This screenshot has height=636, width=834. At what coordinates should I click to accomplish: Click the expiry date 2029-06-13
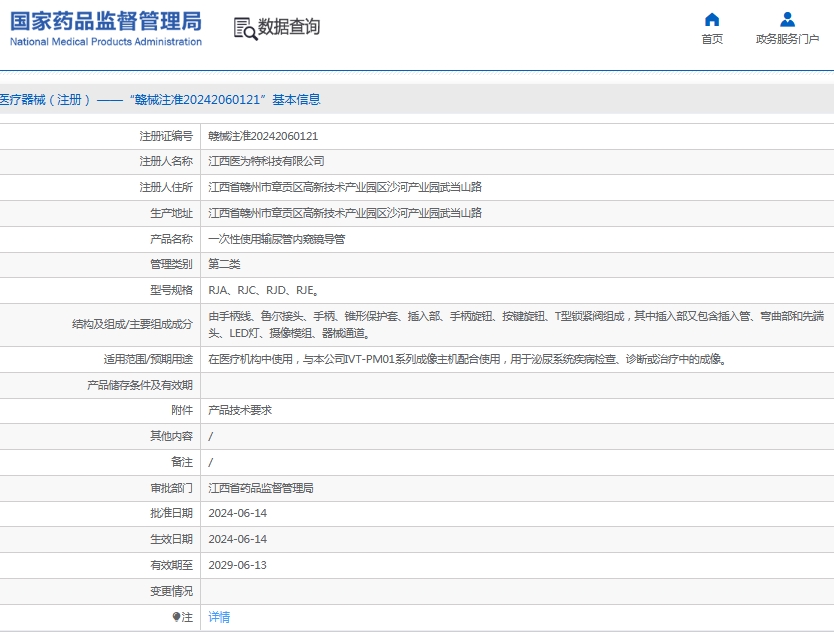pos(238,565)
